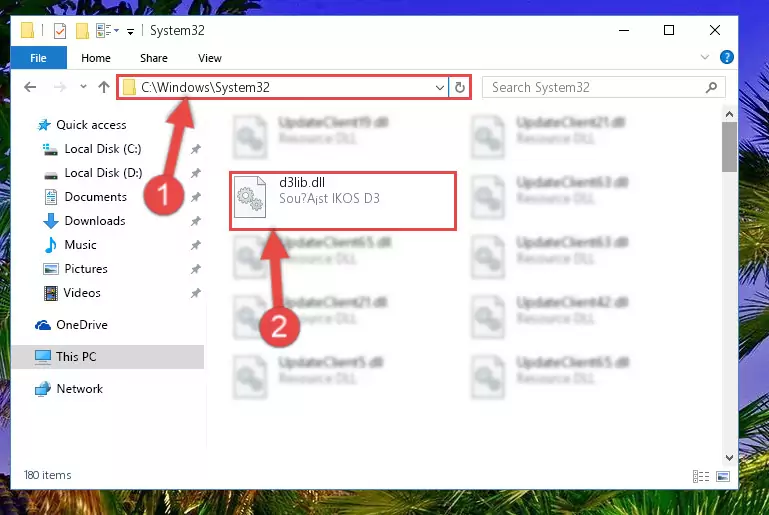Image resolution: width=769 pixels, height=515 pixels.
Task: Unpin Local Disk (C:) using its pin icon
Action: pos(196,149)
